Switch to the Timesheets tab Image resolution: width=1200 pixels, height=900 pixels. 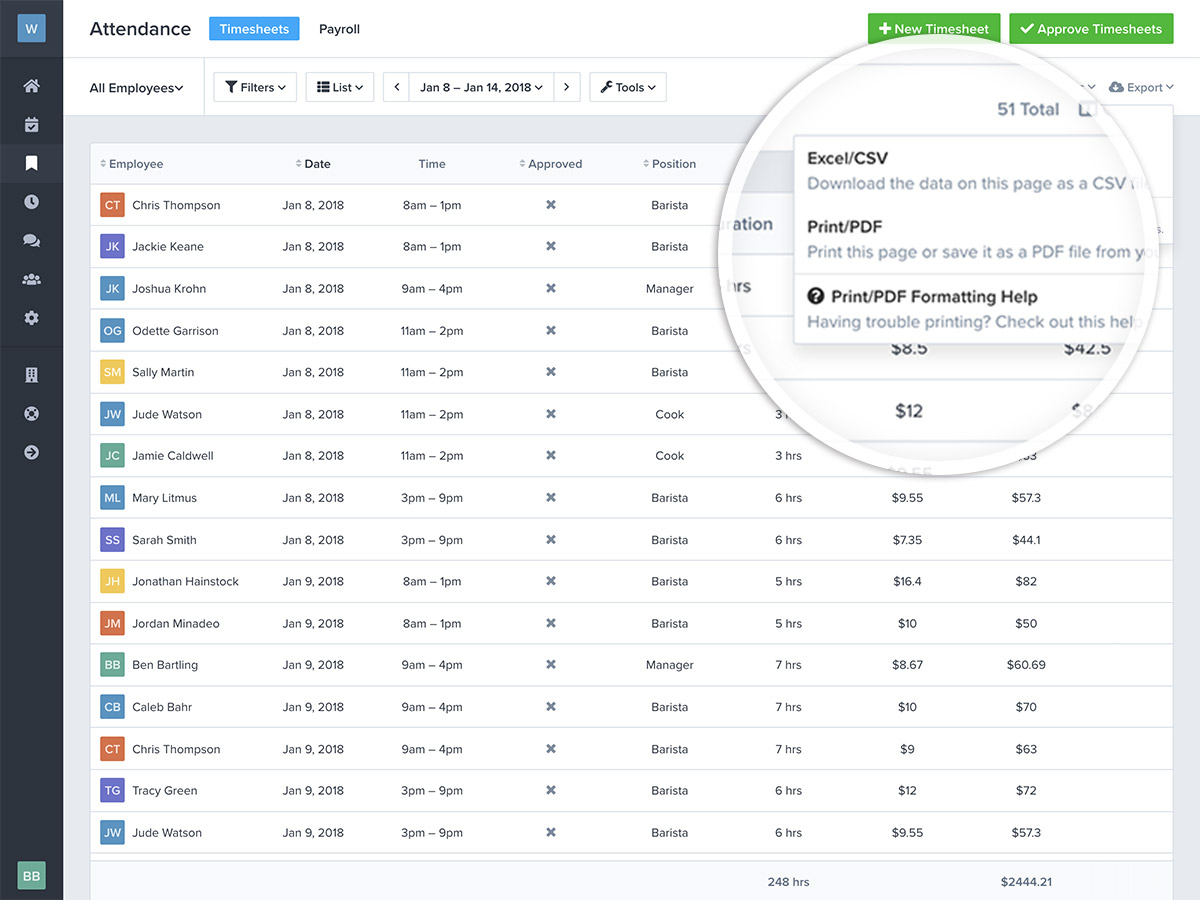[x=254, y=29]
